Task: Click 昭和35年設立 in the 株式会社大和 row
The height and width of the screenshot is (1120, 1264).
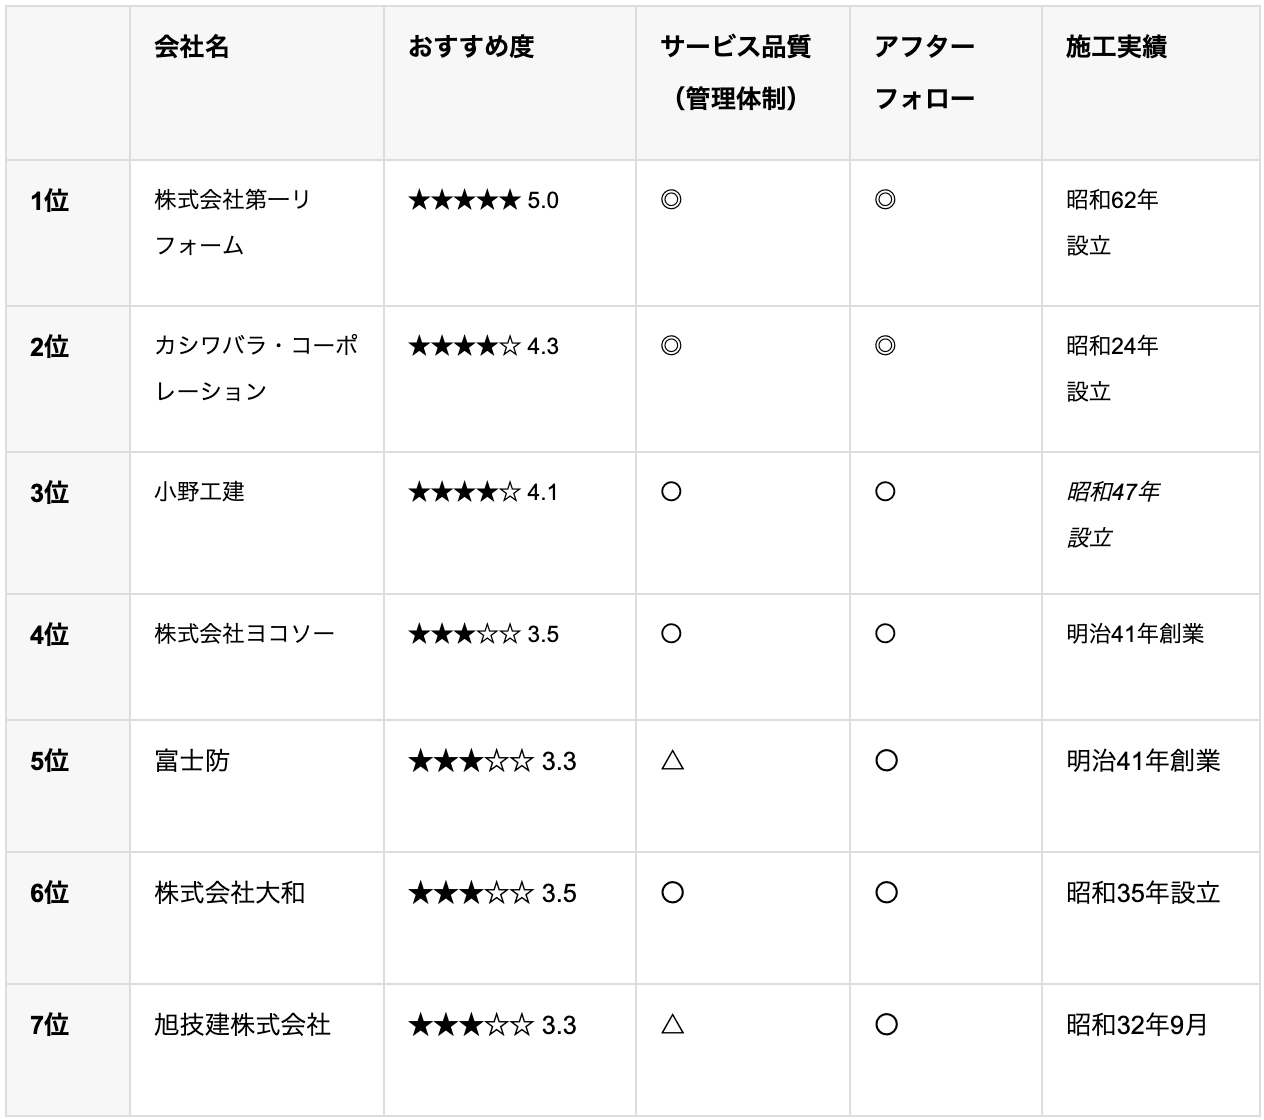Action: [x=1143, y=893]
